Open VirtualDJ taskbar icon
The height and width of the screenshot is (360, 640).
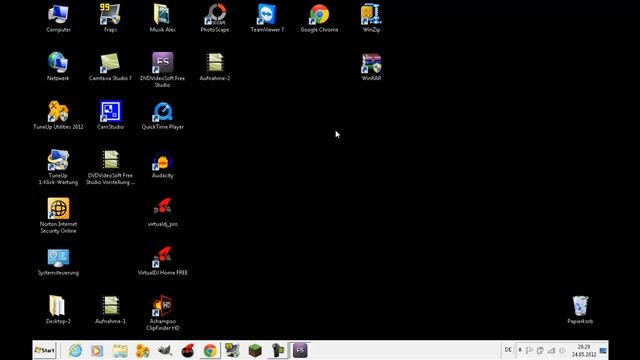pyautogui.click(x=187, y=350)
